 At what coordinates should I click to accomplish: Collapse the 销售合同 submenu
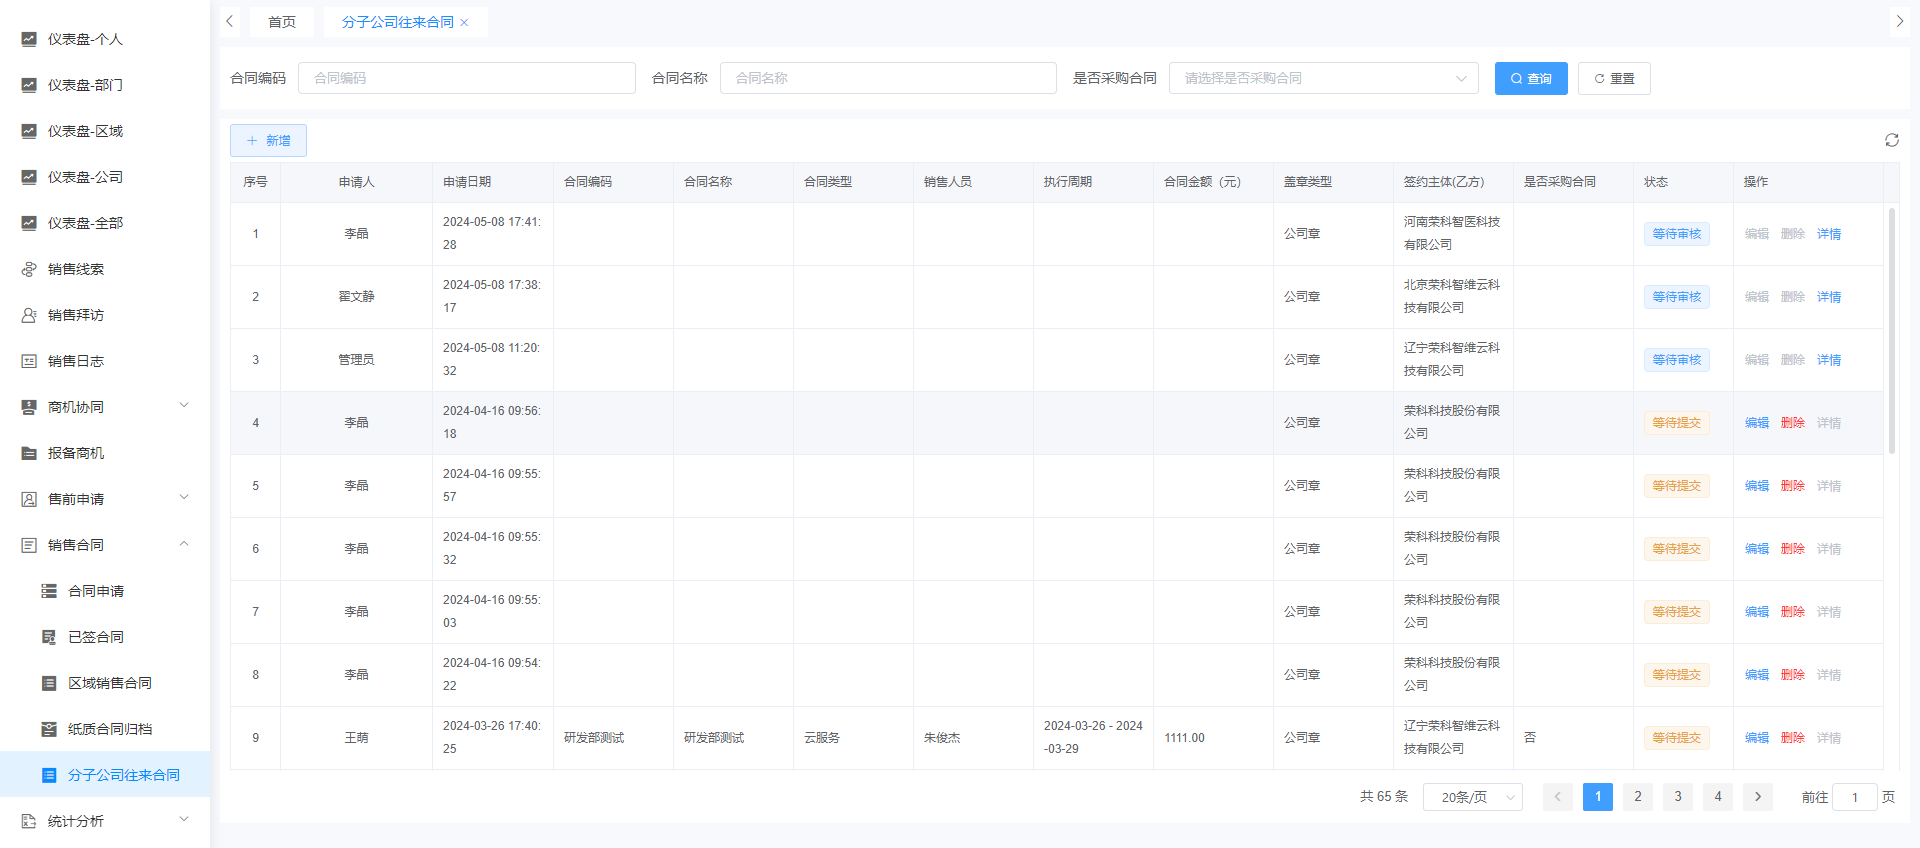tap(184, 544)
